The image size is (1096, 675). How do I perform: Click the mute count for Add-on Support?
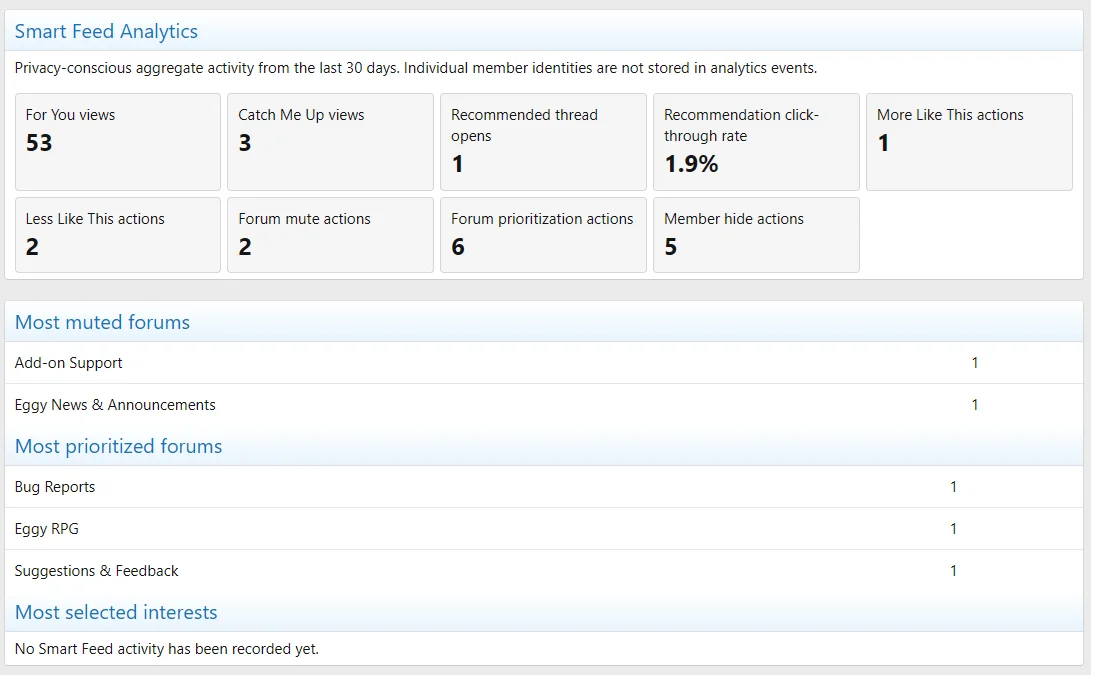975,363
